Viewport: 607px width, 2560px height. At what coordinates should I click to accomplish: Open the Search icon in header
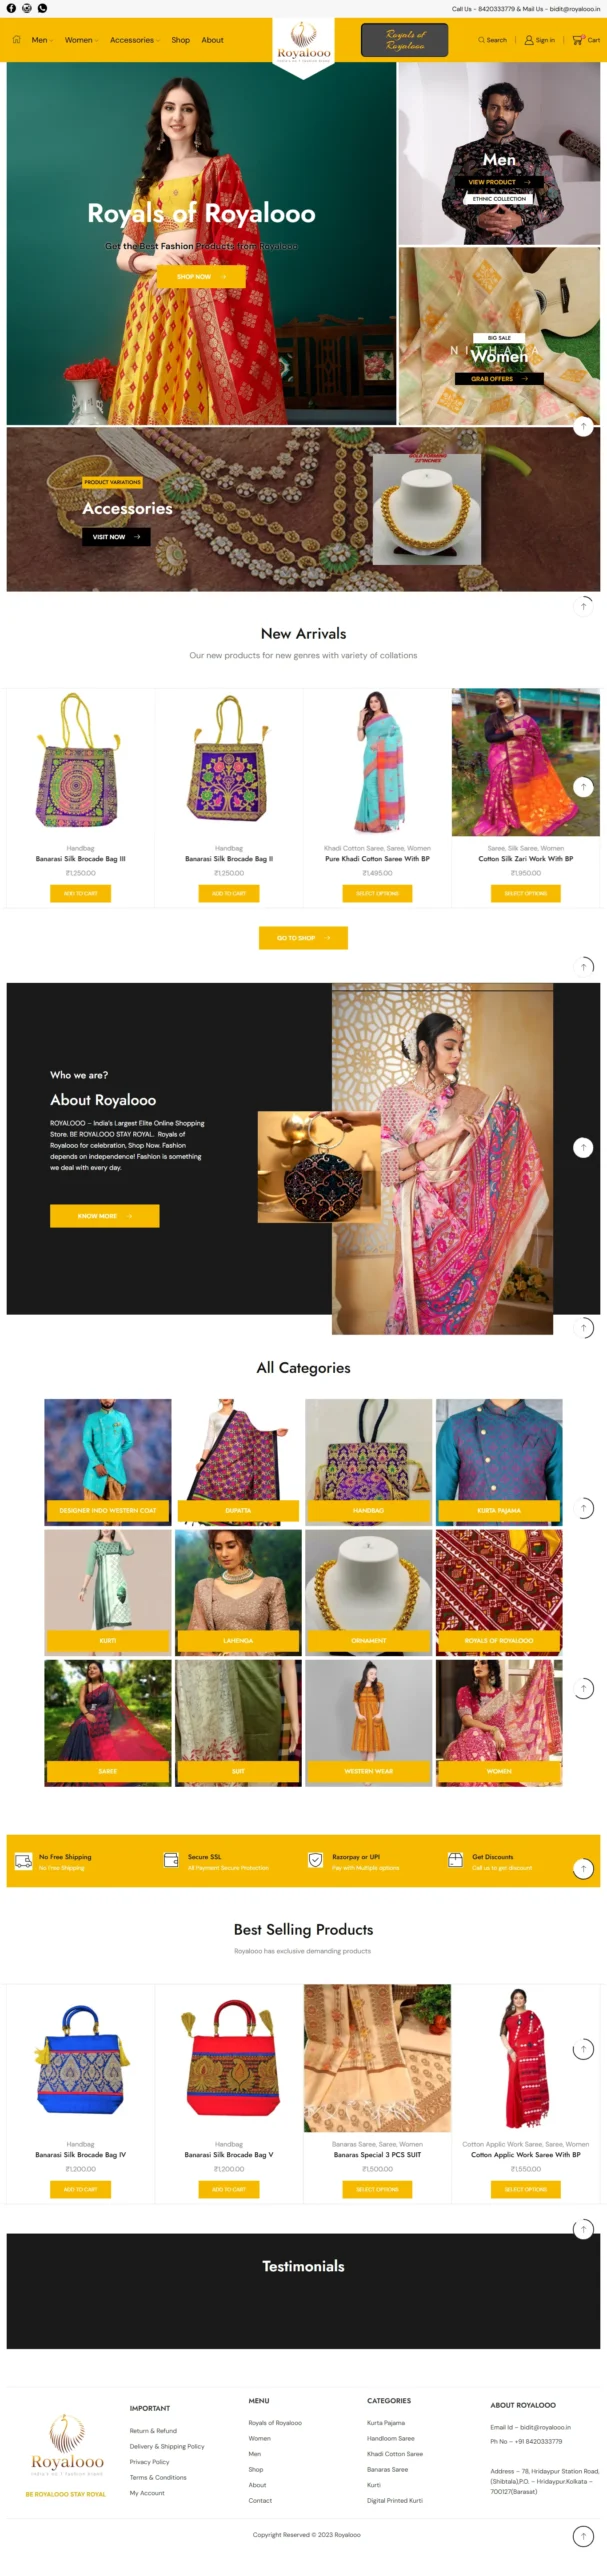482,40
